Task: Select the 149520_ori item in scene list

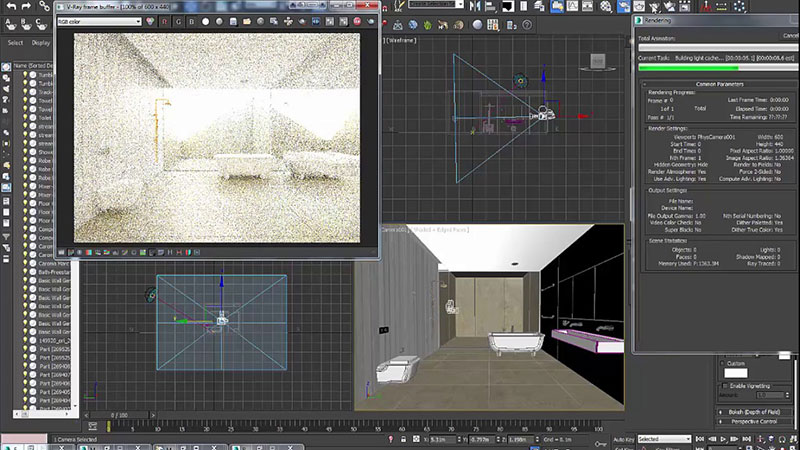Action: [55, 340]
